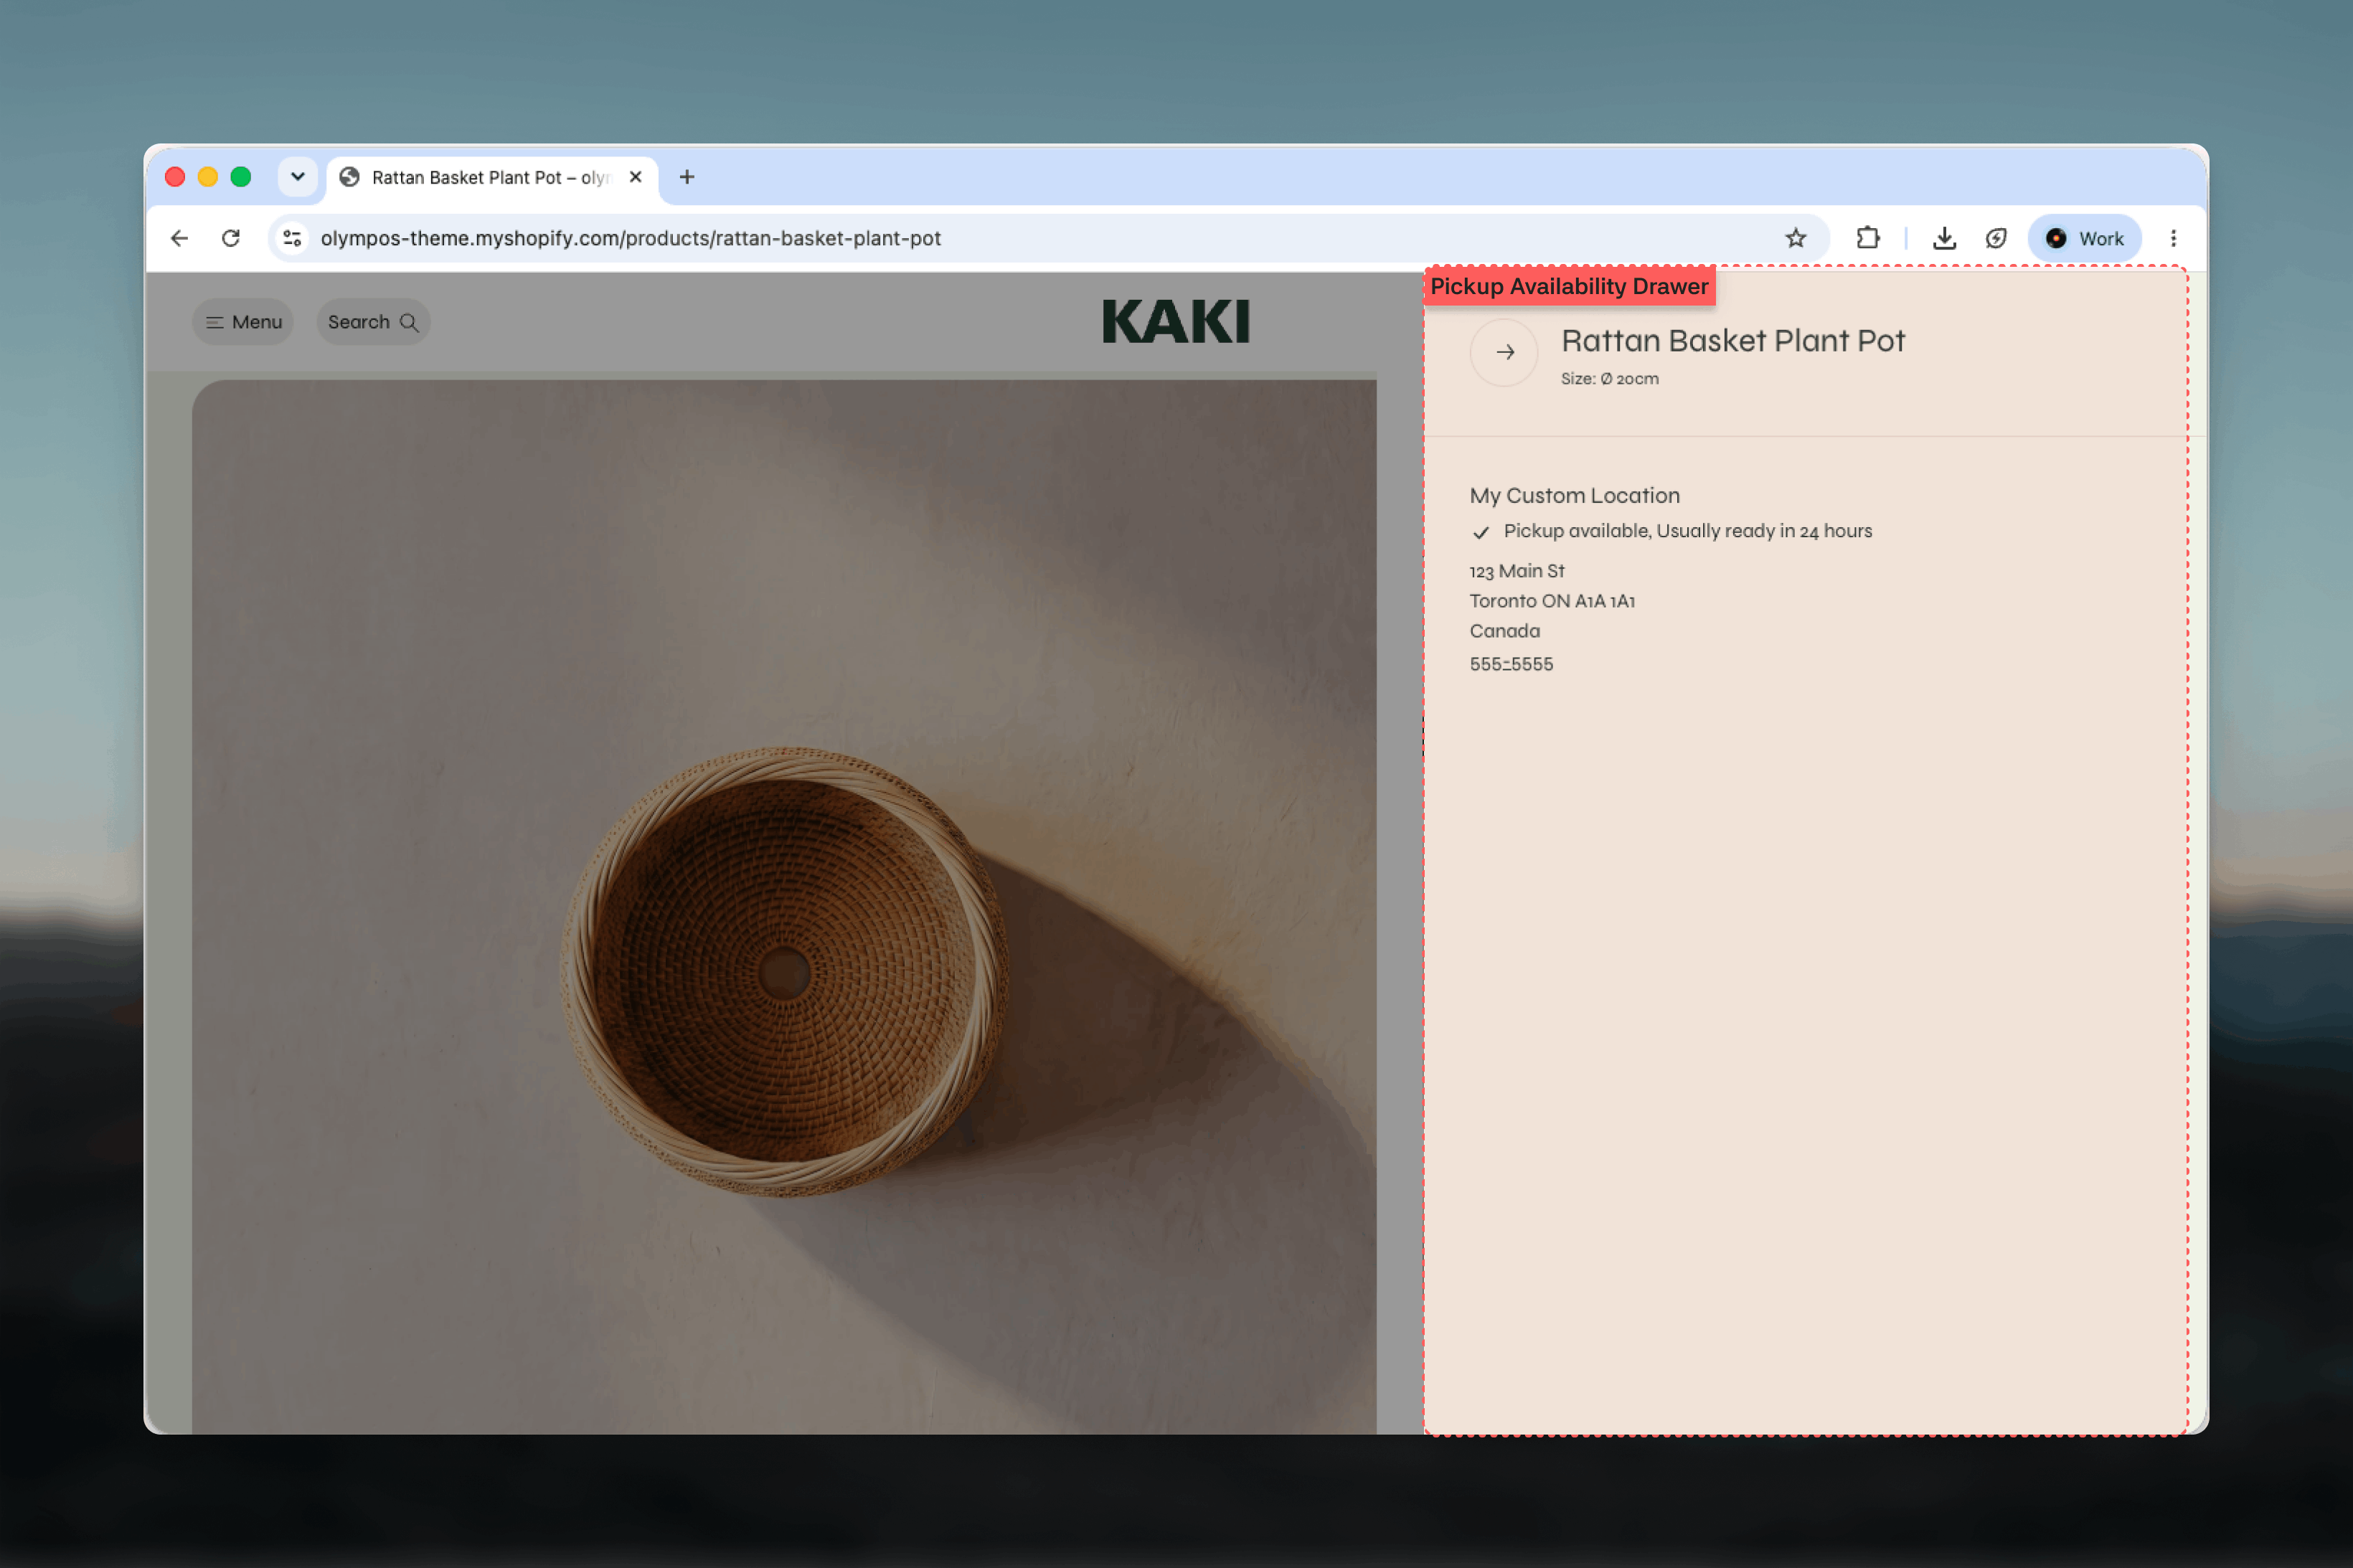Click the pickup available checkmark icon
The width and height of the screenshot is (2353, 1568).
[x=1481, y=532]
